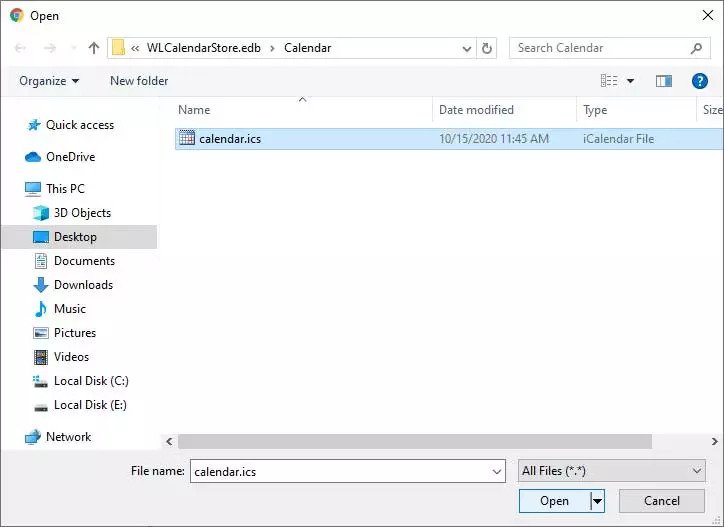This screenshot has height=527, width=724.
Task: Click the Back navigation arrow
Action: click(x=20, y=48)
